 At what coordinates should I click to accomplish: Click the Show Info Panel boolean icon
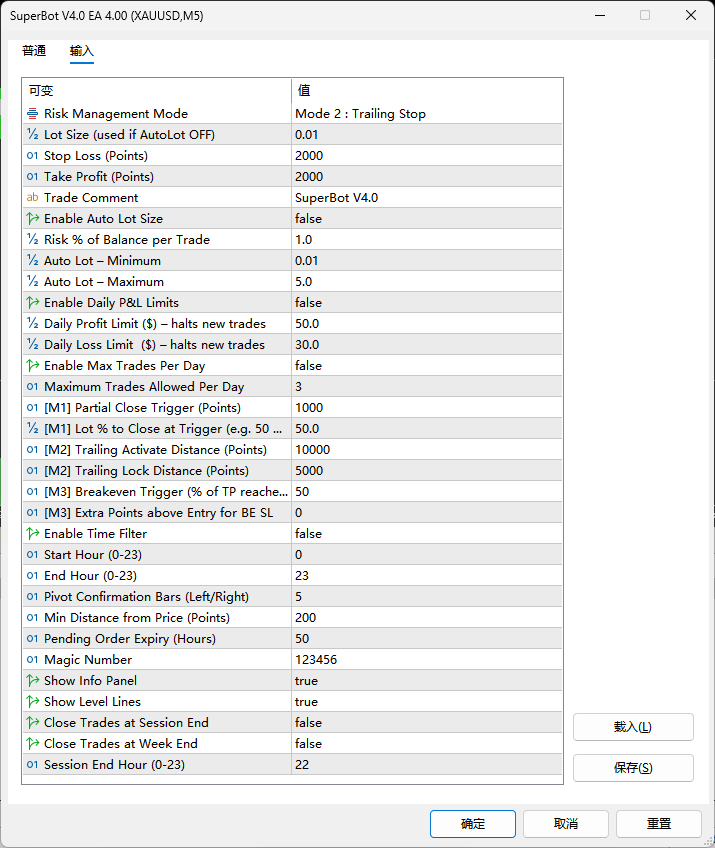(33, 681)
